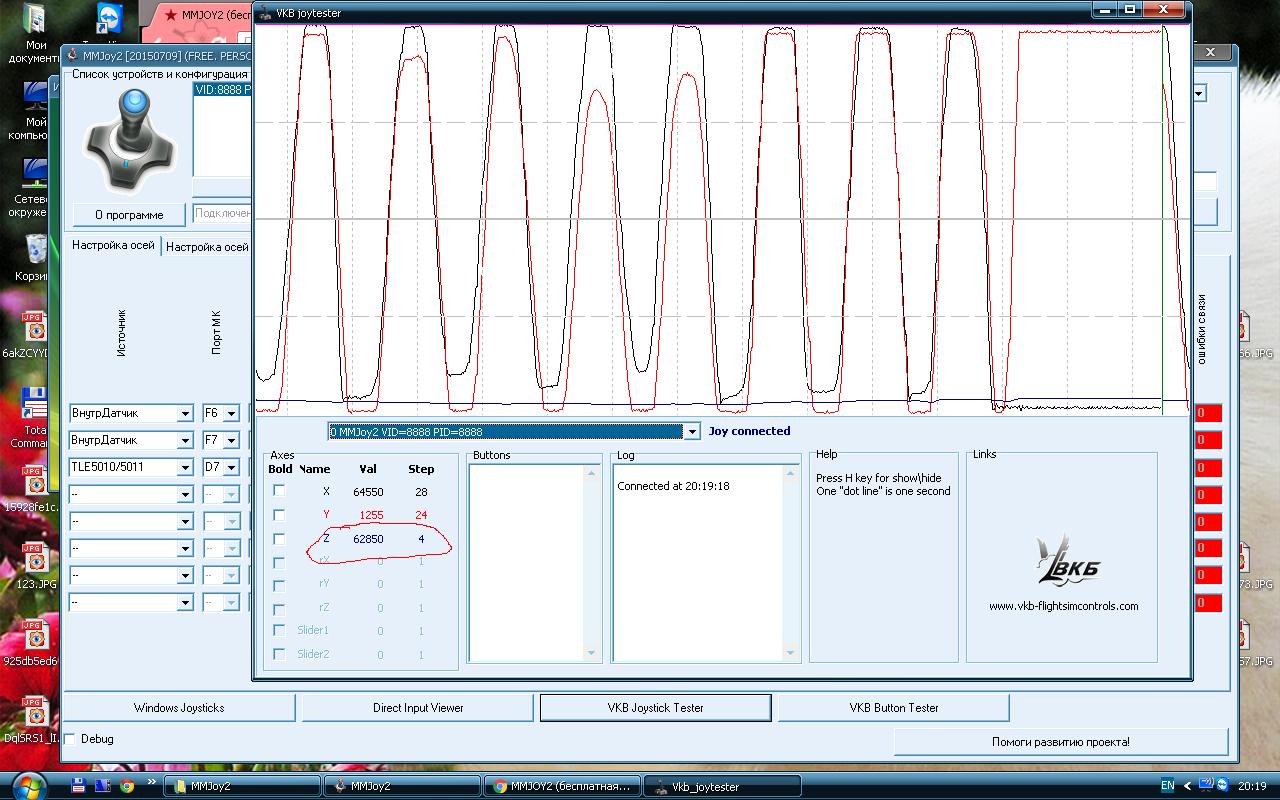The image size is (1280, 800).
Task: Switch to first Настройка осей tab
Action: click(113, 245)
